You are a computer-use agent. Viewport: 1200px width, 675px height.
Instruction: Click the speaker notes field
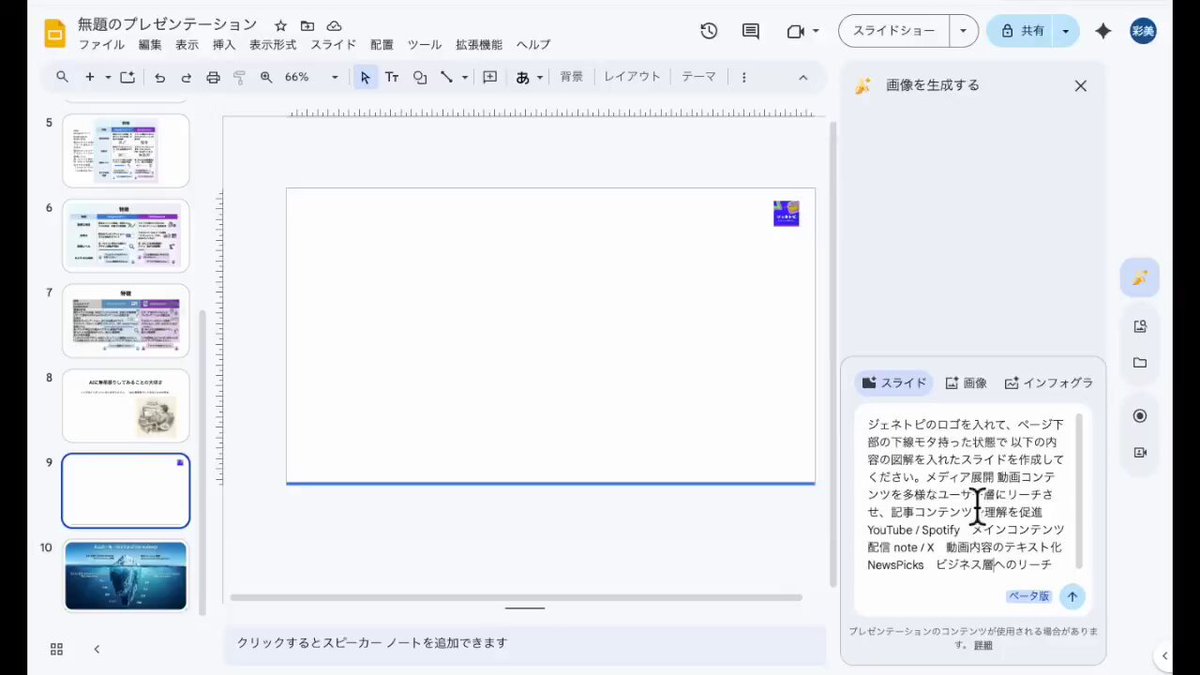coord(524,643)
